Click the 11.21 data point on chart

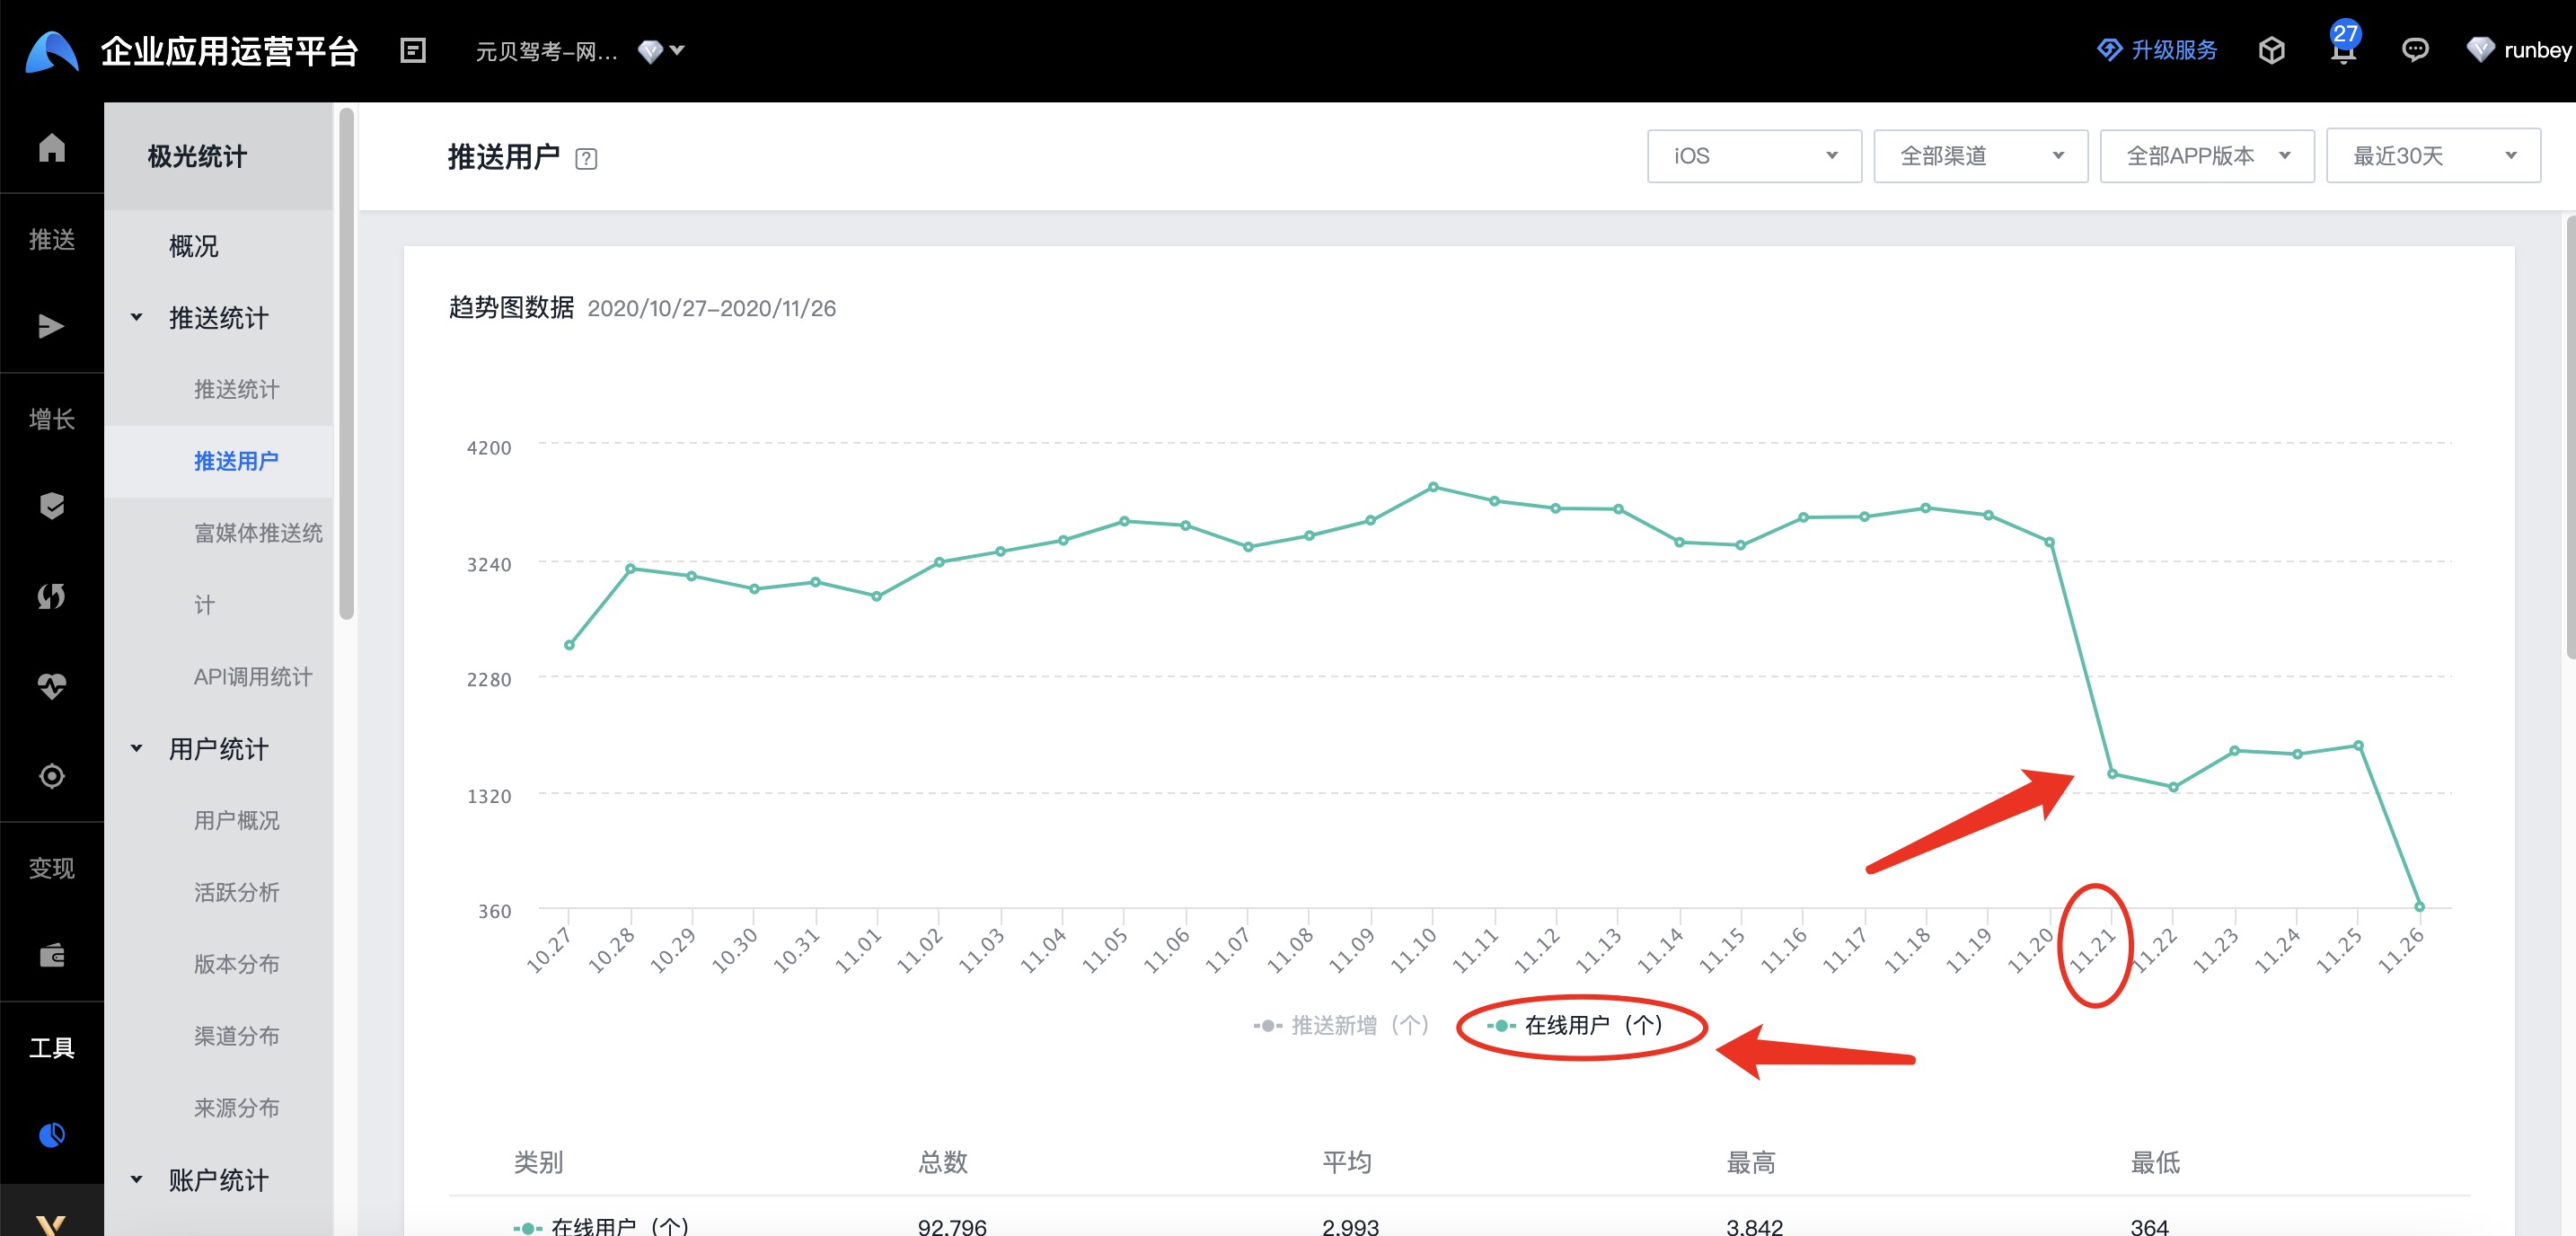tap(2111, 774)
